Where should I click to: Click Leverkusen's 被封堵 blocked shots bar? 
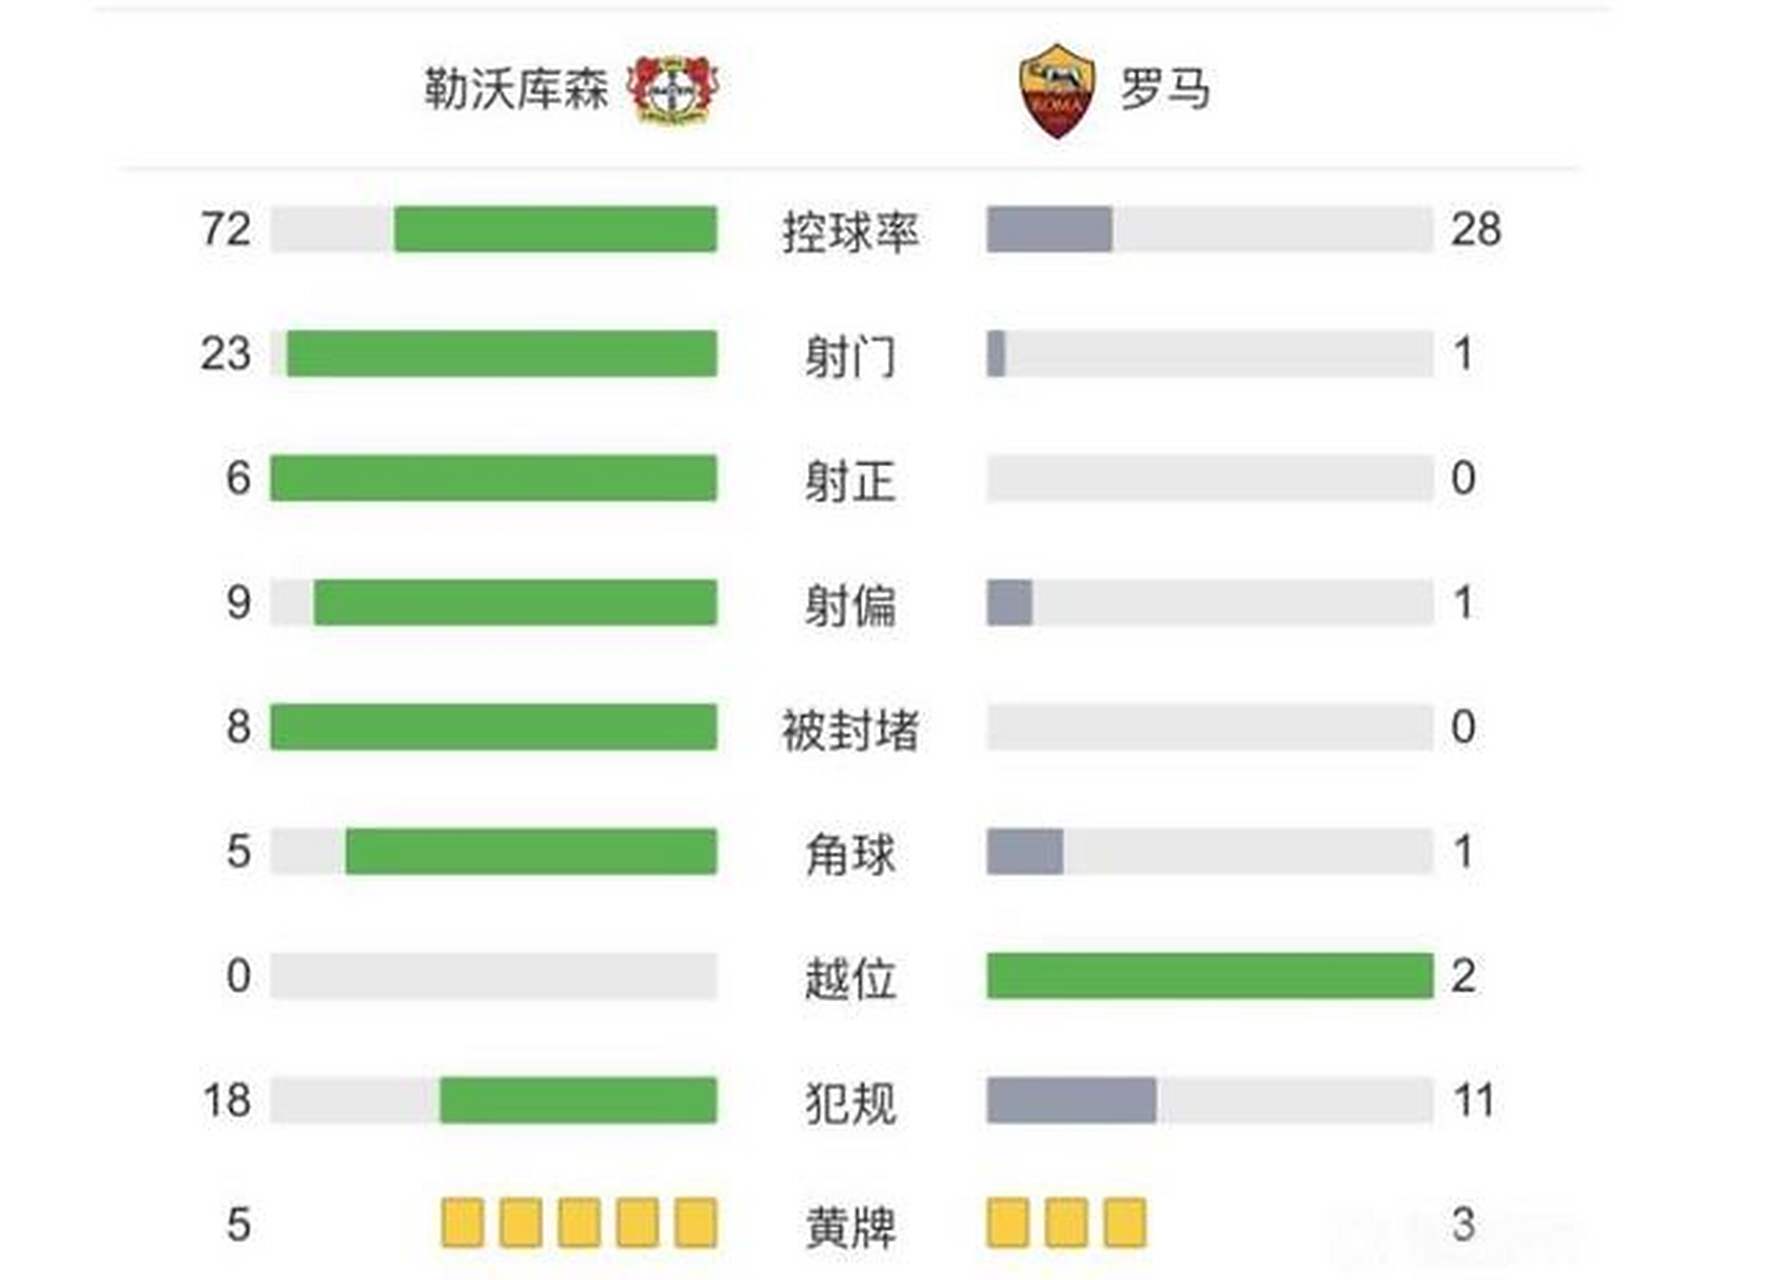click(x=493, y=727)
